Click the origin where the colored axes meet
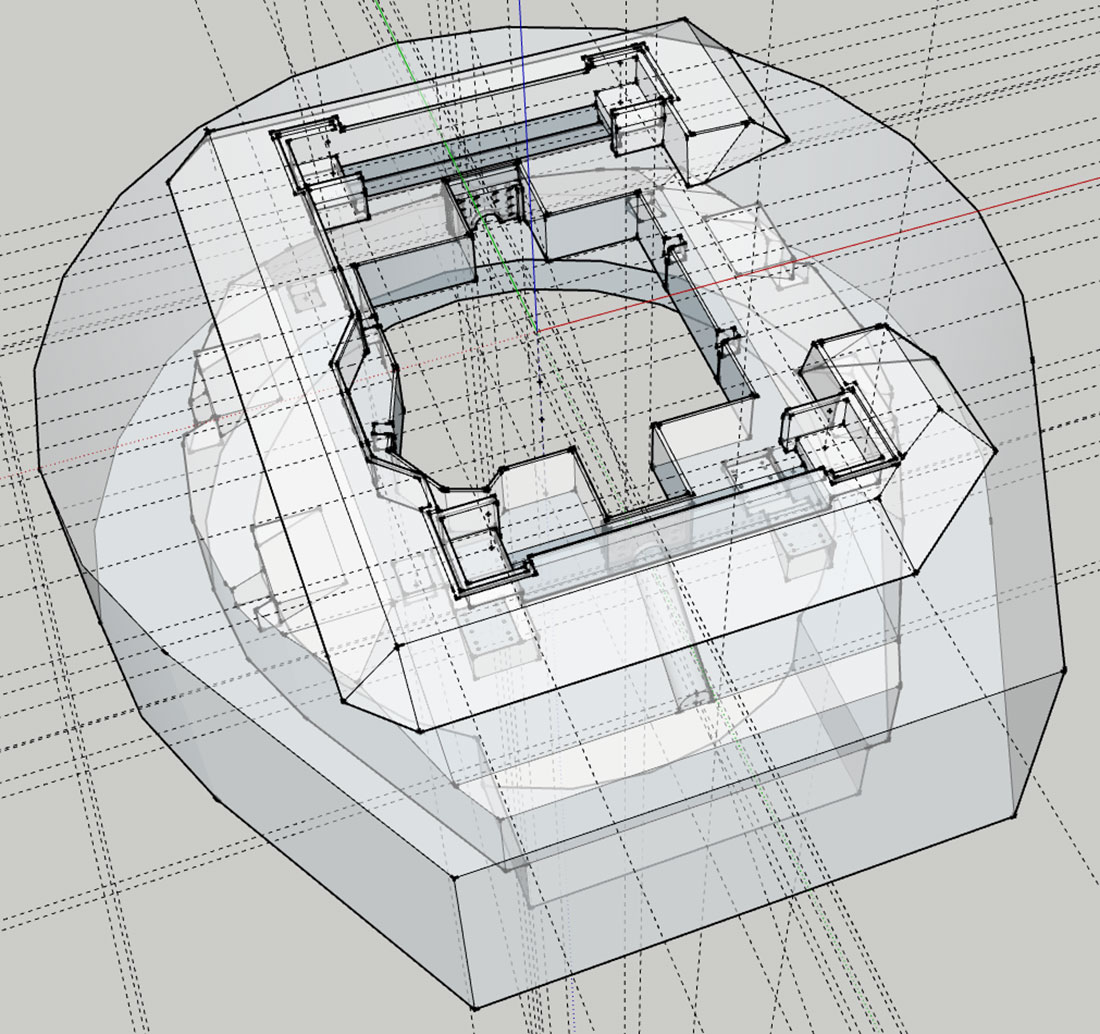Screen dimensions: 1100x1034 click(x=536, y=330)
